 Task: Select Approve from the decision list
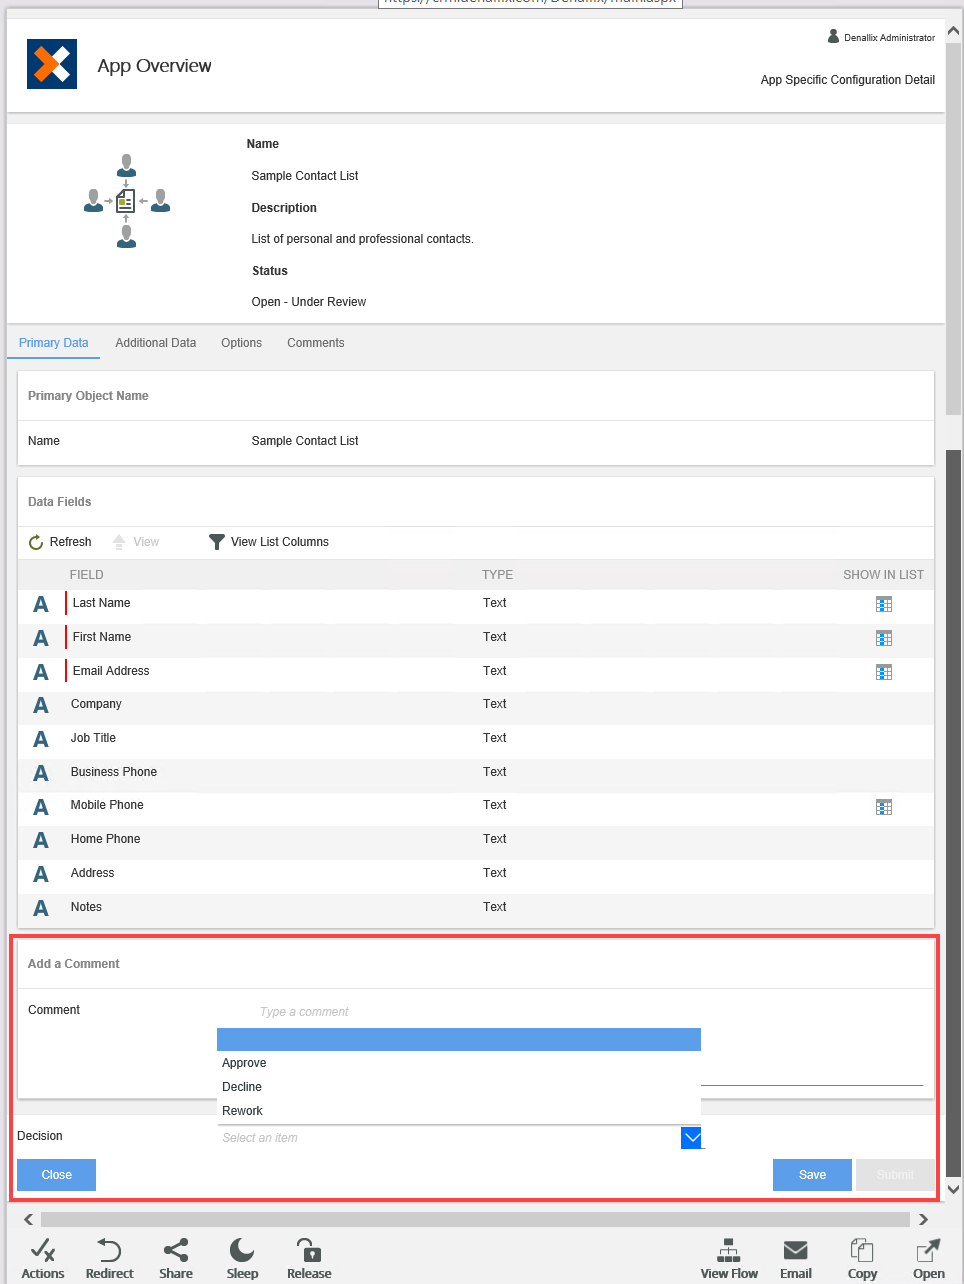(245, 1063)
